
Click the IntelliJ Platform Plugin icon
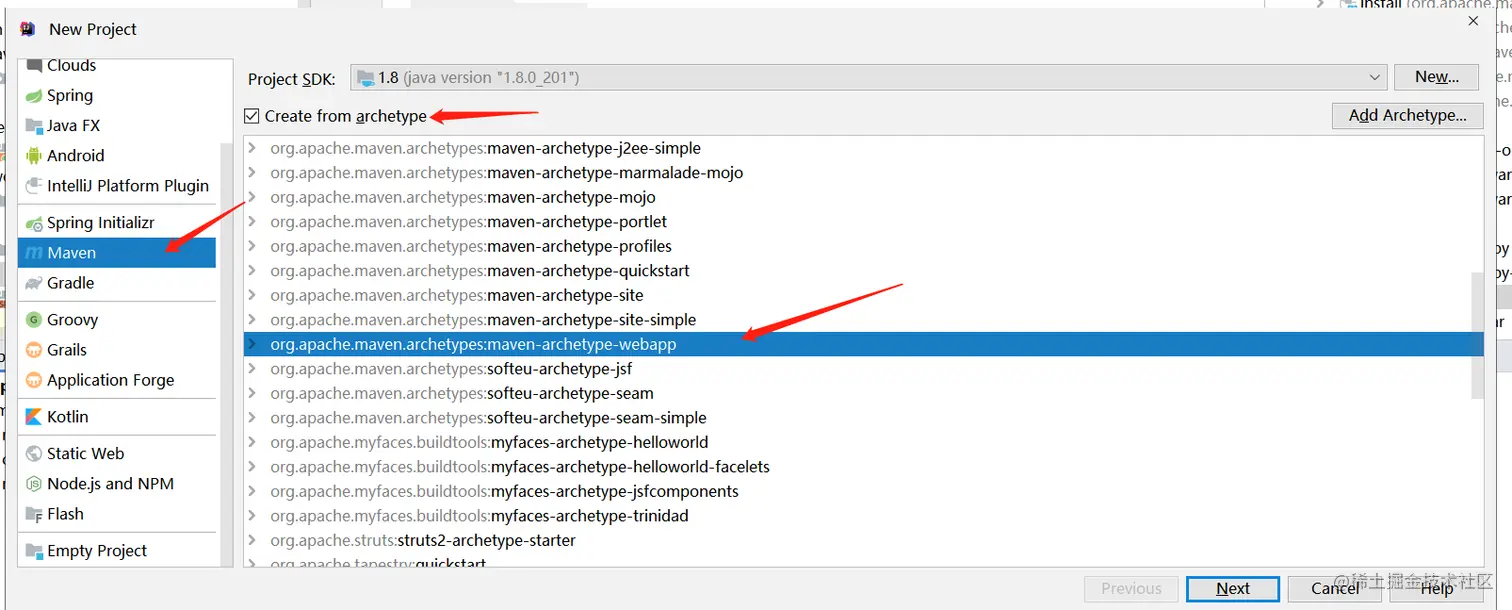[x=34, y=186]
